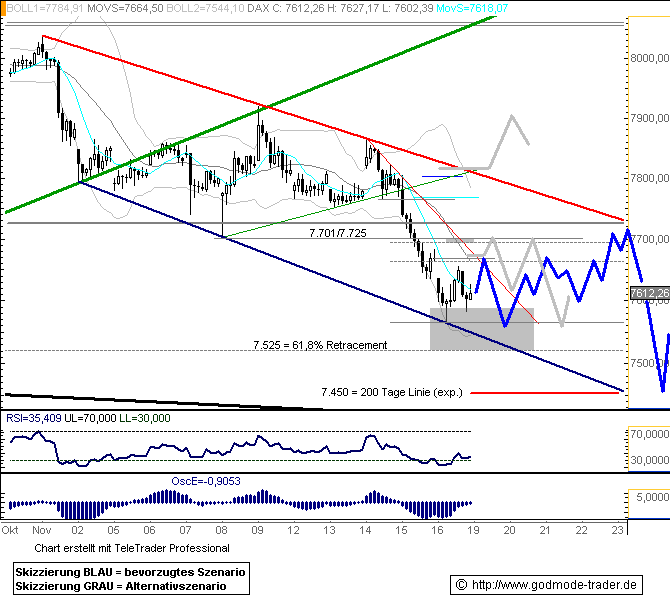
Task: Click the gray target zone rectangle
Action: [x=482, y=329]
